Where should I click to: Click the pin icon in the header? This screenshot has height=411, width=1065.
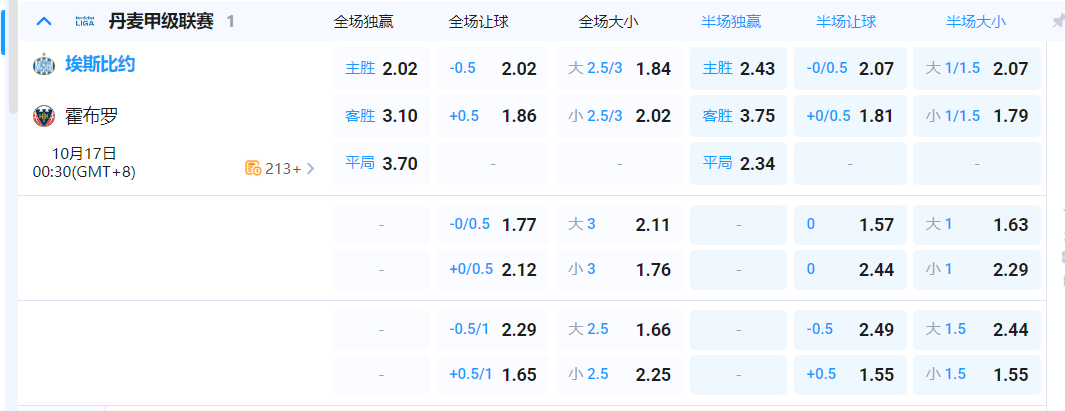coord(1058,21)
